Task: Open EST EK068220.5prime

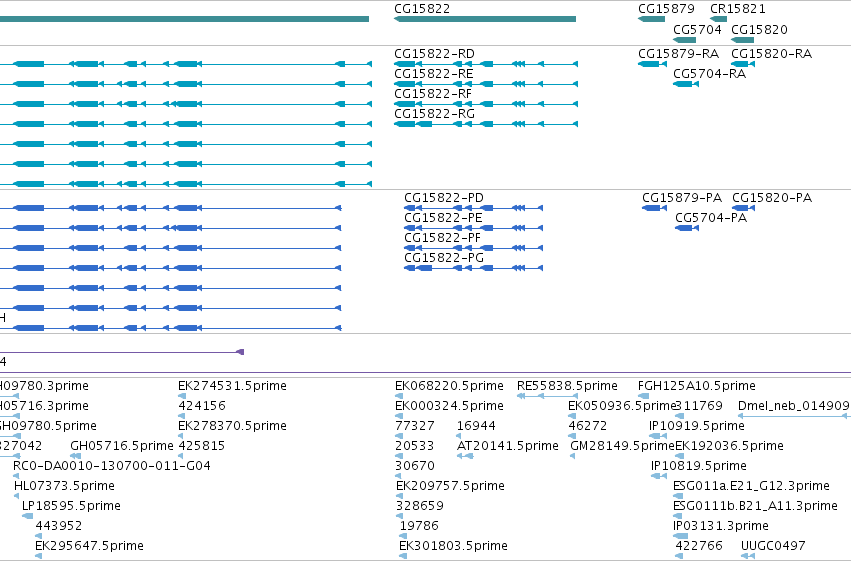Action: click(x=449, y=386)
